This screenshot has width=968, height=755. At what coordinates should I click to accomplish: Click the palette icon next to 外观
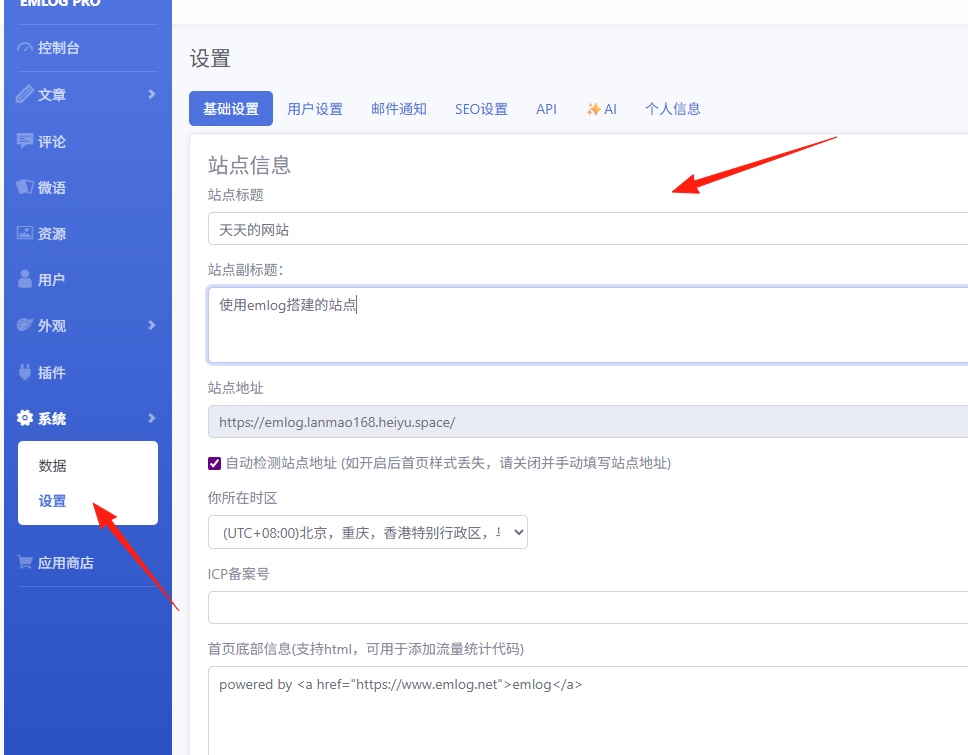(x=25, y=325)
